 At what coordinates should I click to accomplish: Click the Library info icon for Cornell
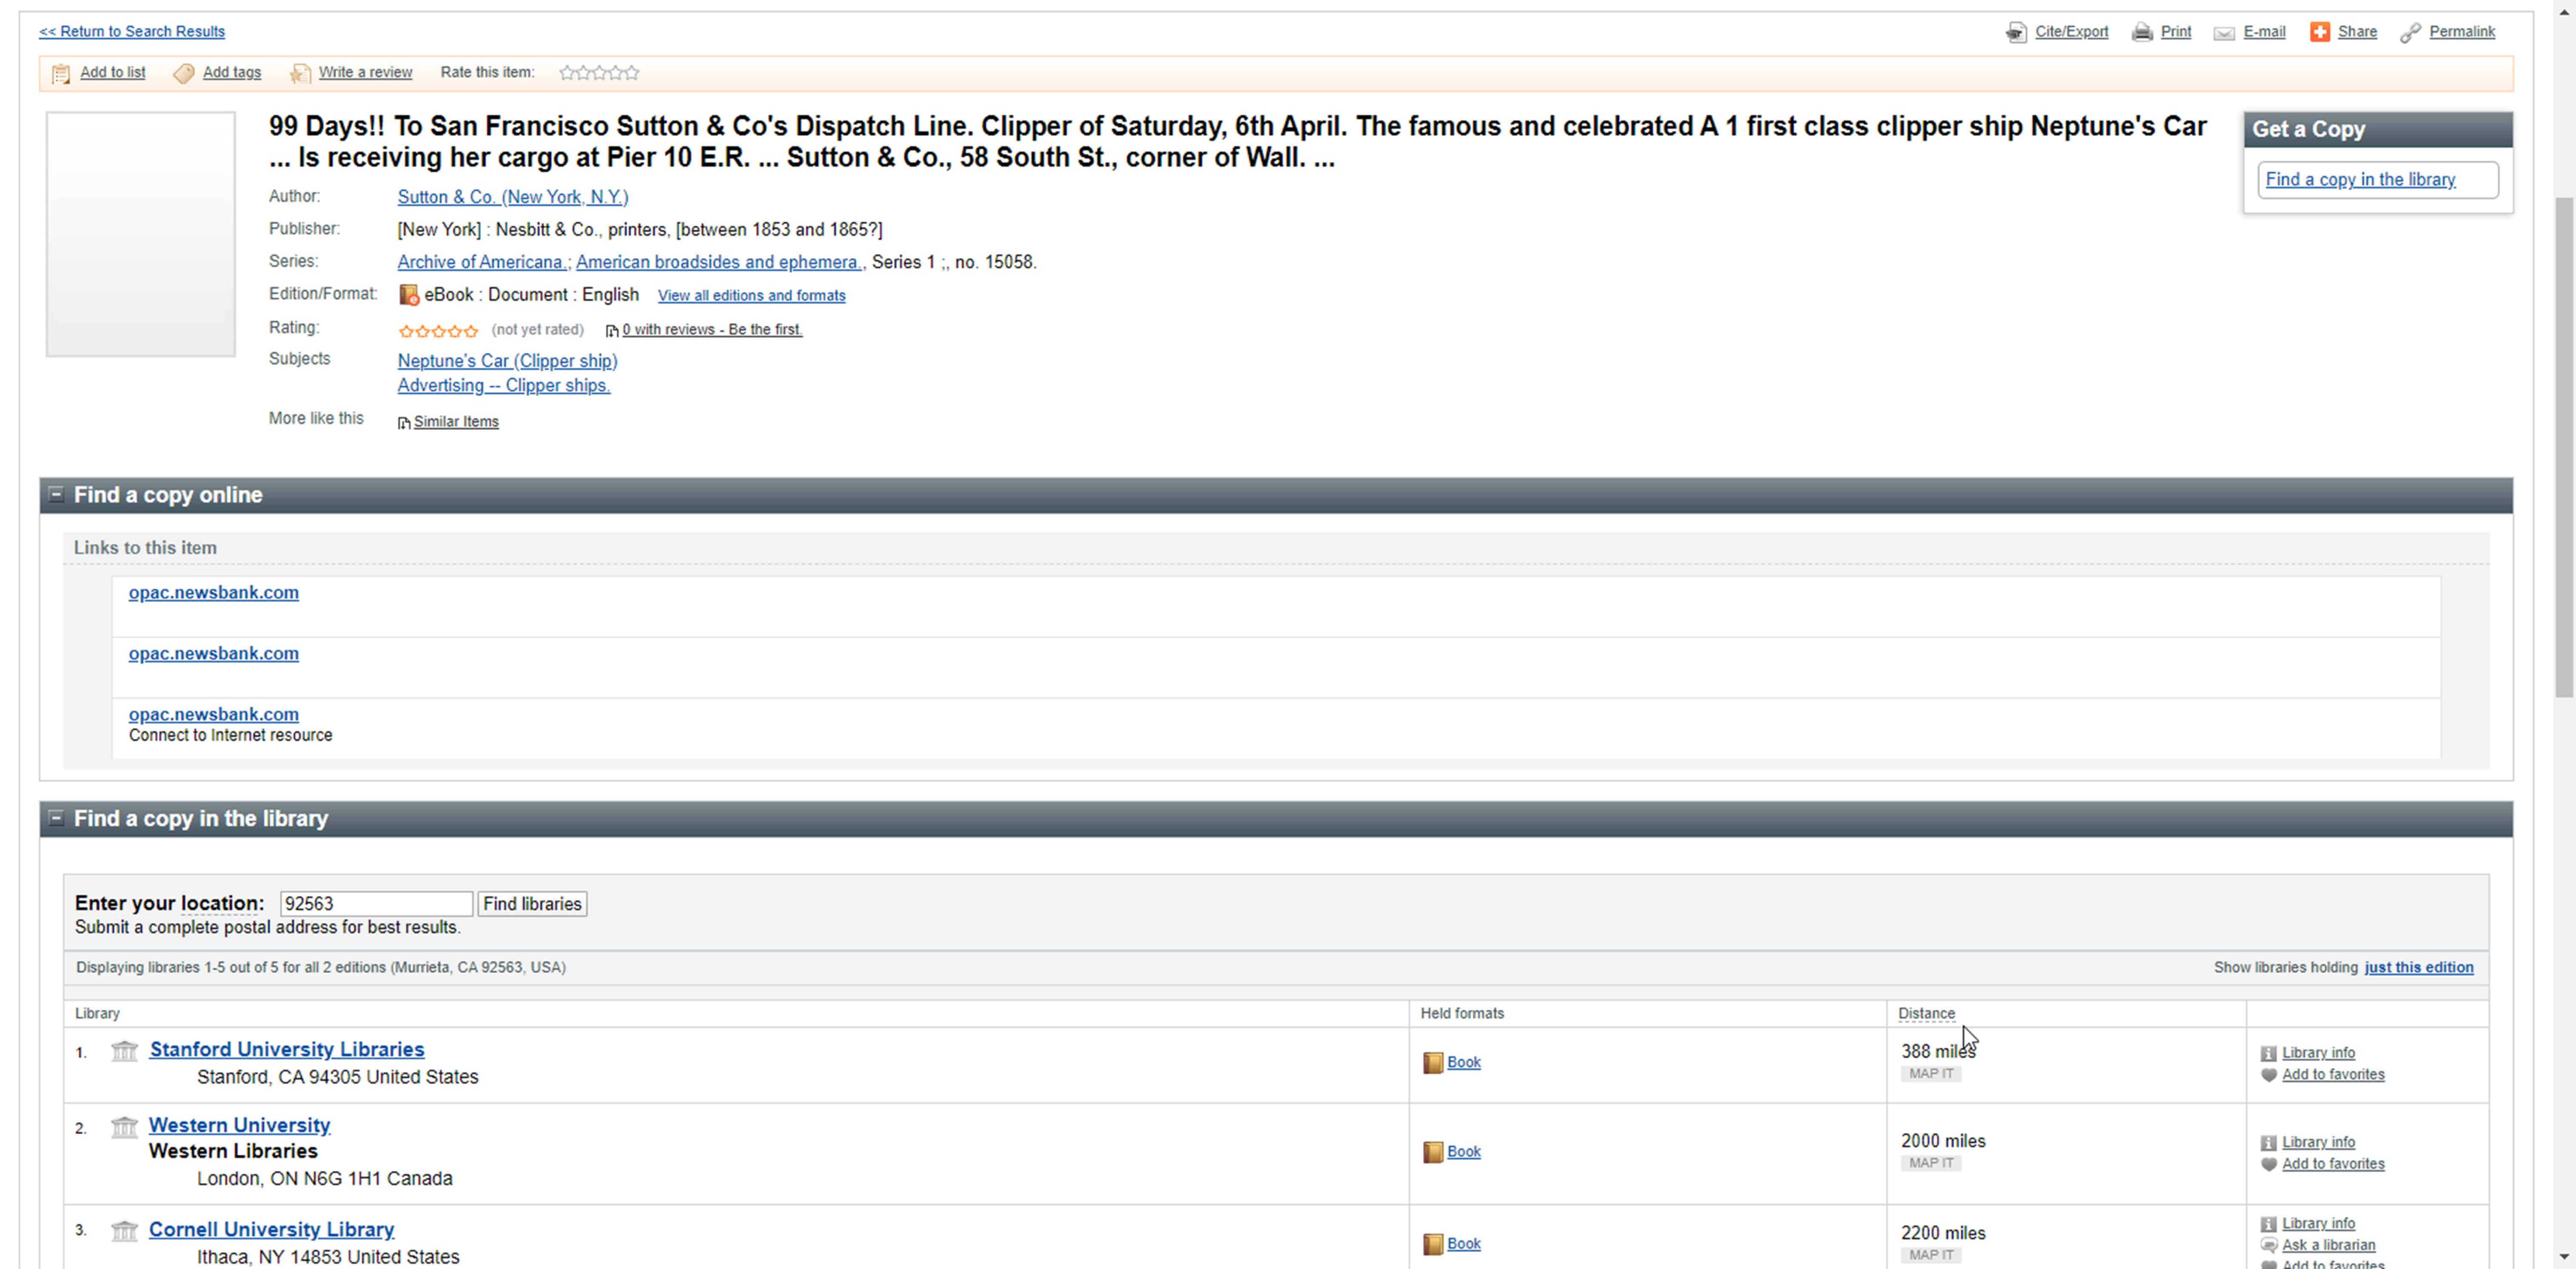[x=2269, y=1224]
